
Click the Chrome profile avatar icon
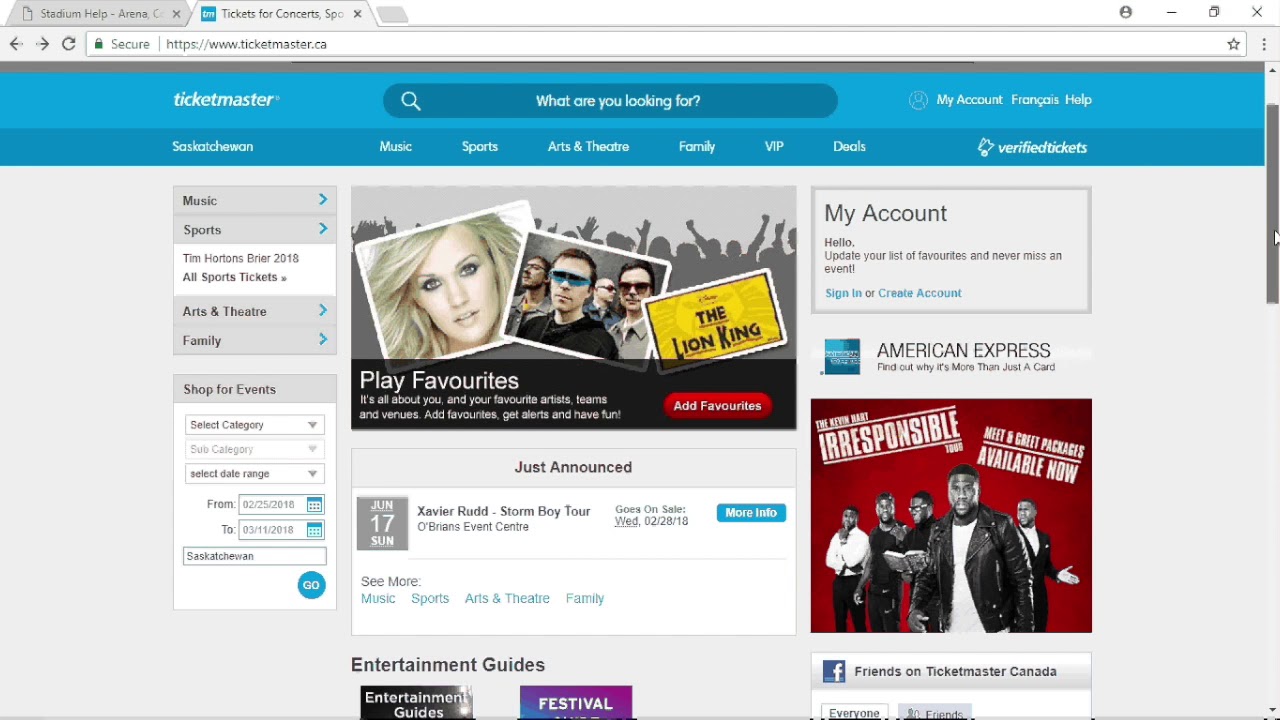pyautogui.click(x=1126, y=12)
